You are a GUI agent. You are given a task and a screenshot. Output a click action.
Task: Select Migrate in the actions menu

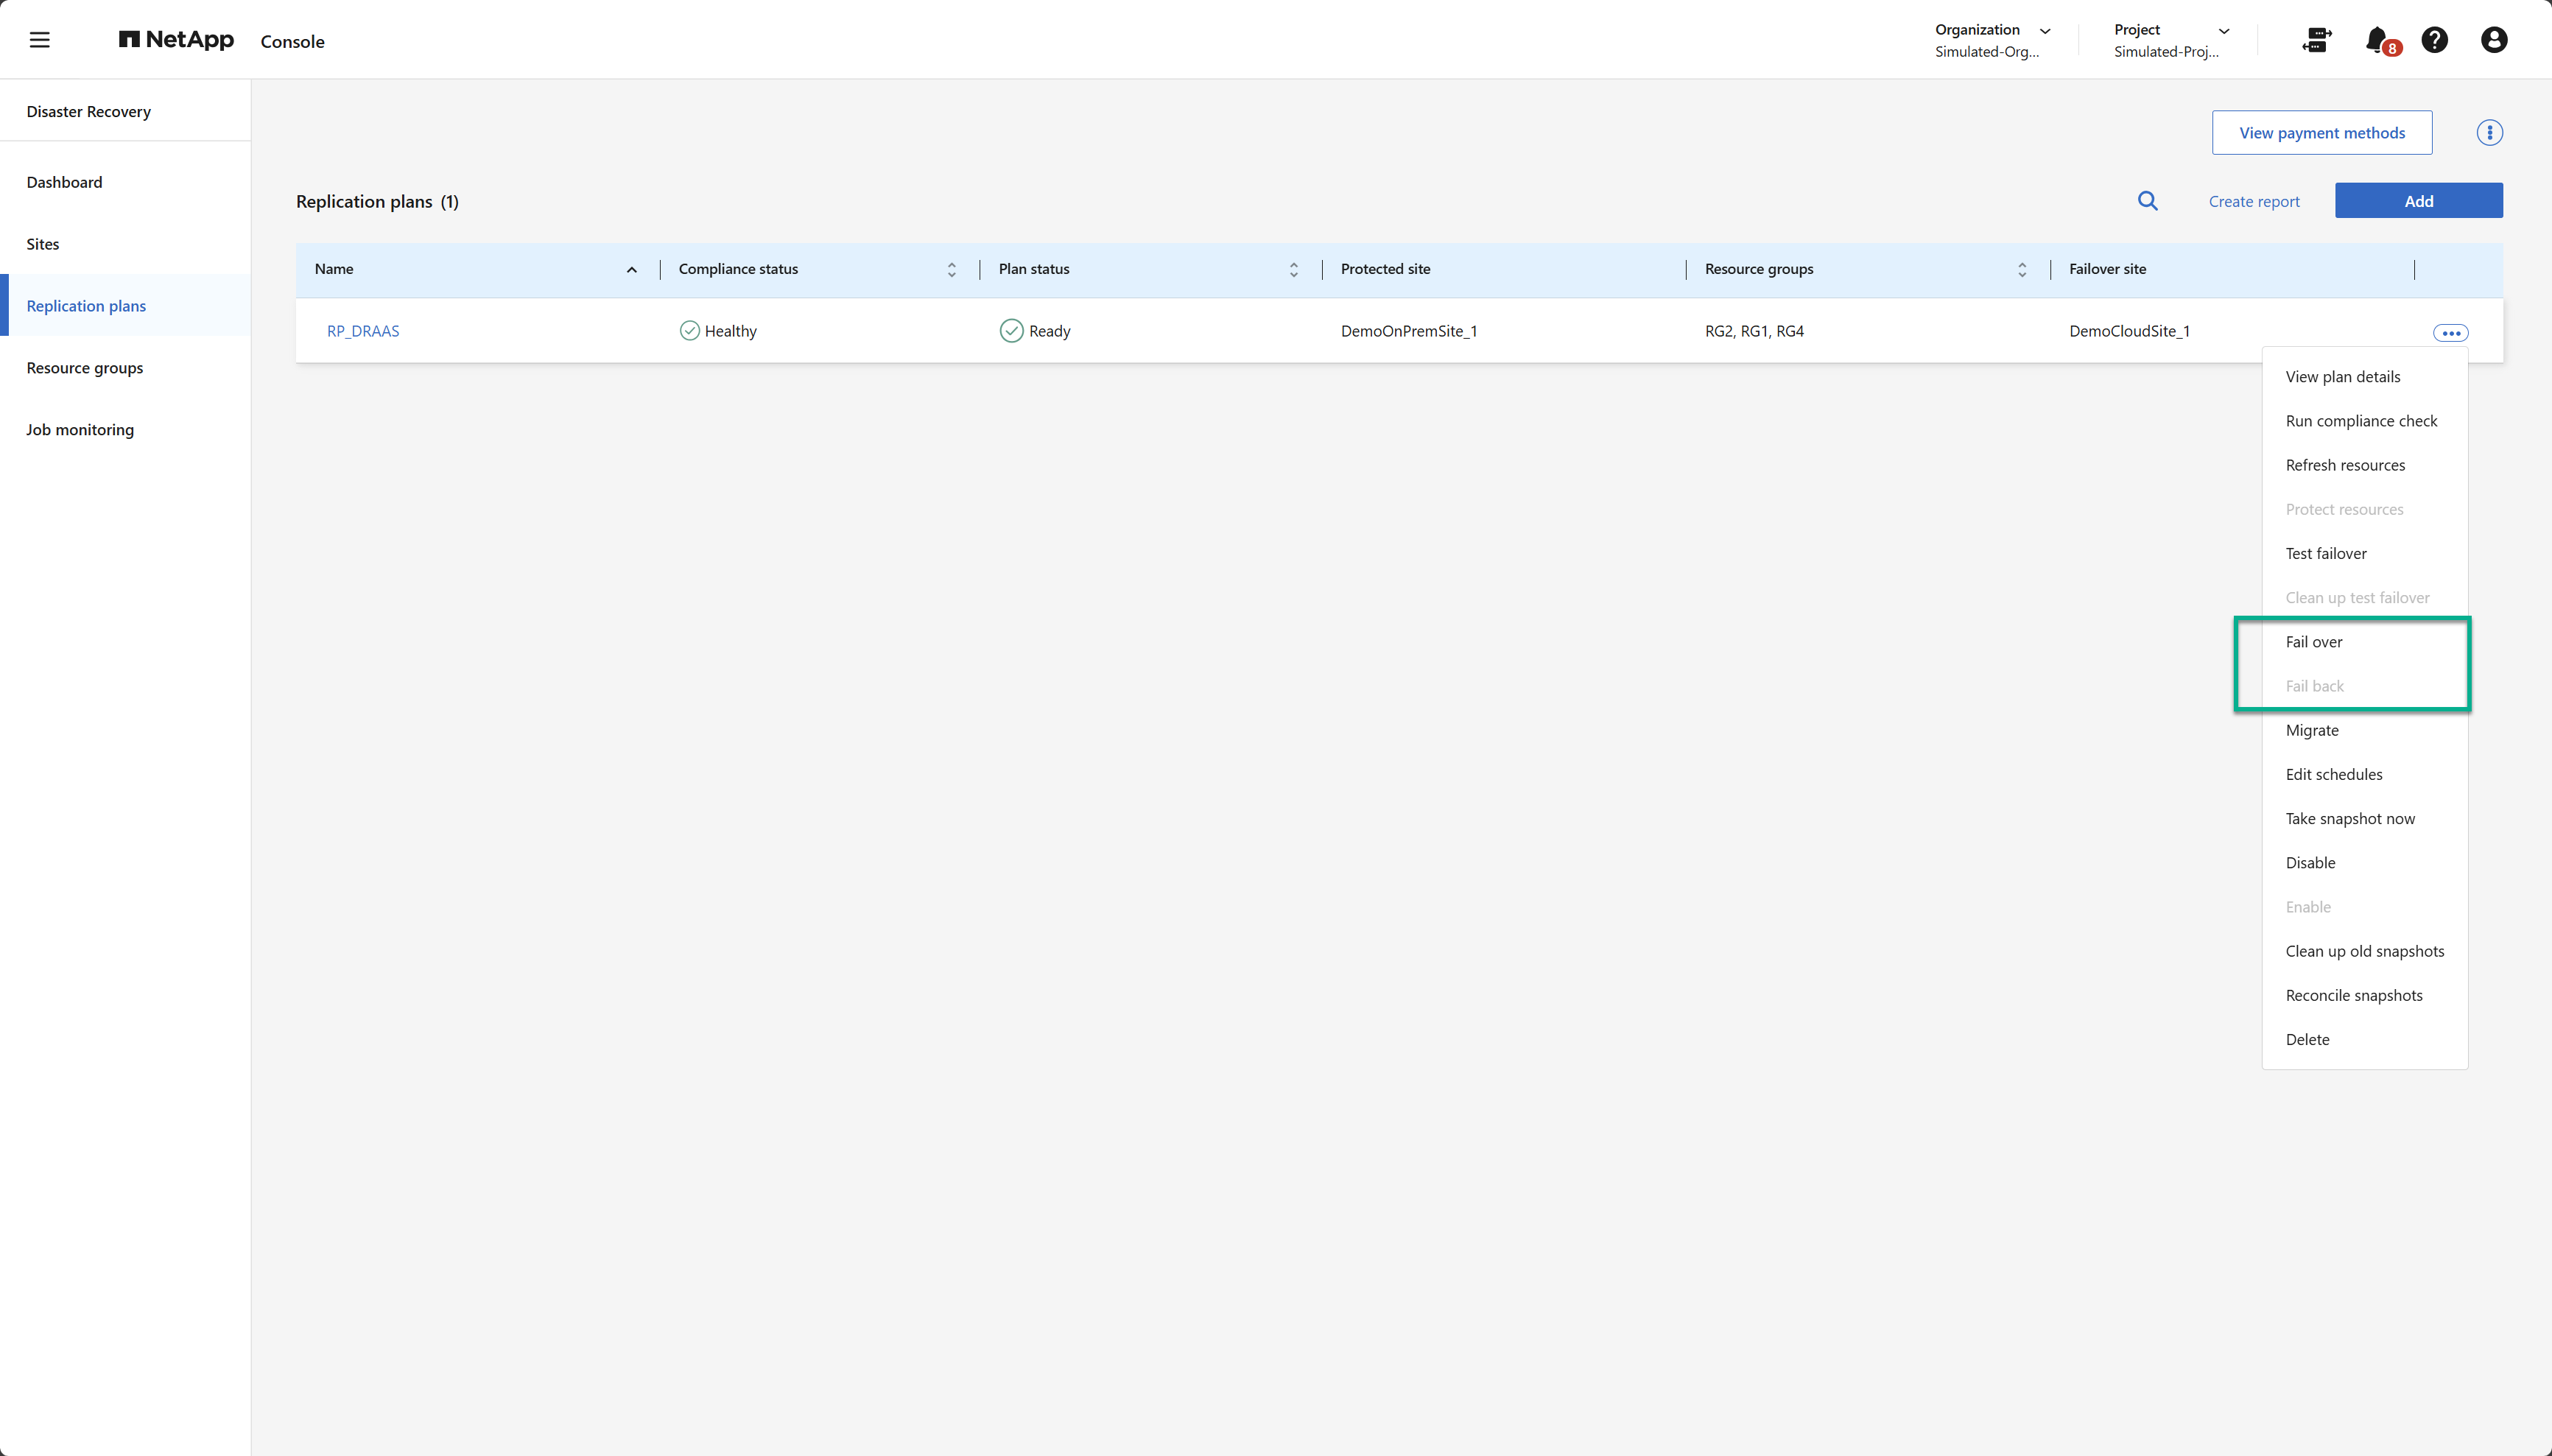[x=2311, y=731]
